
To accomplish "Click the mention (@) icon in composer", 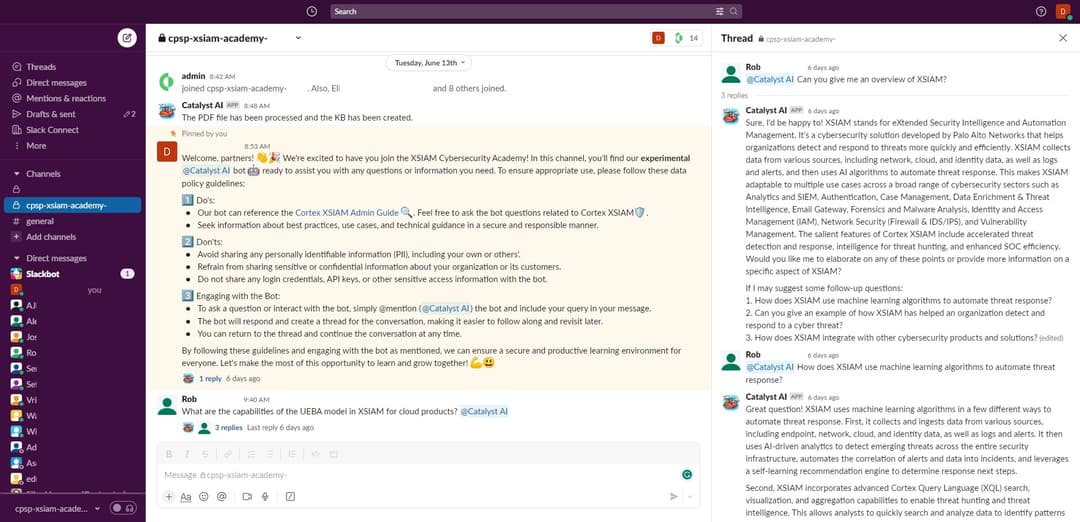I will (221, 496).
